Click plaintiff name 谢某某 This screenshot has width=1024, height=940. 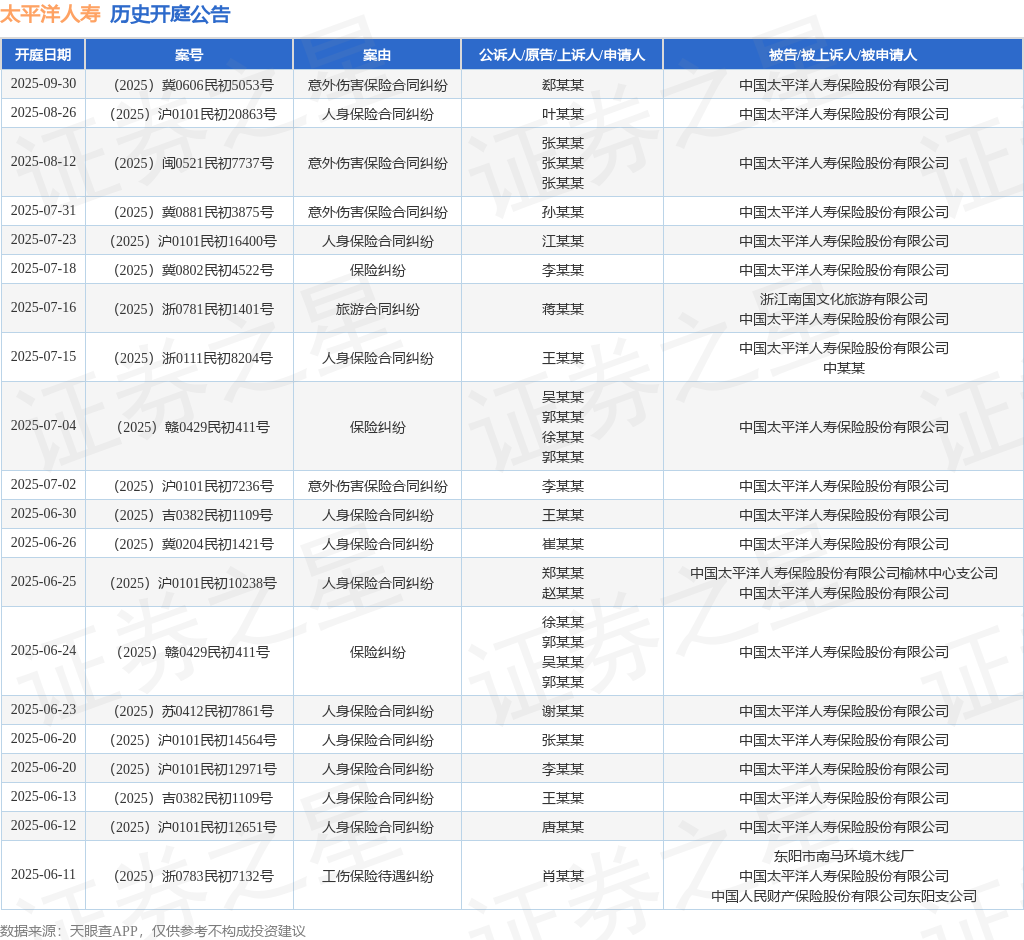click(563, 711)
